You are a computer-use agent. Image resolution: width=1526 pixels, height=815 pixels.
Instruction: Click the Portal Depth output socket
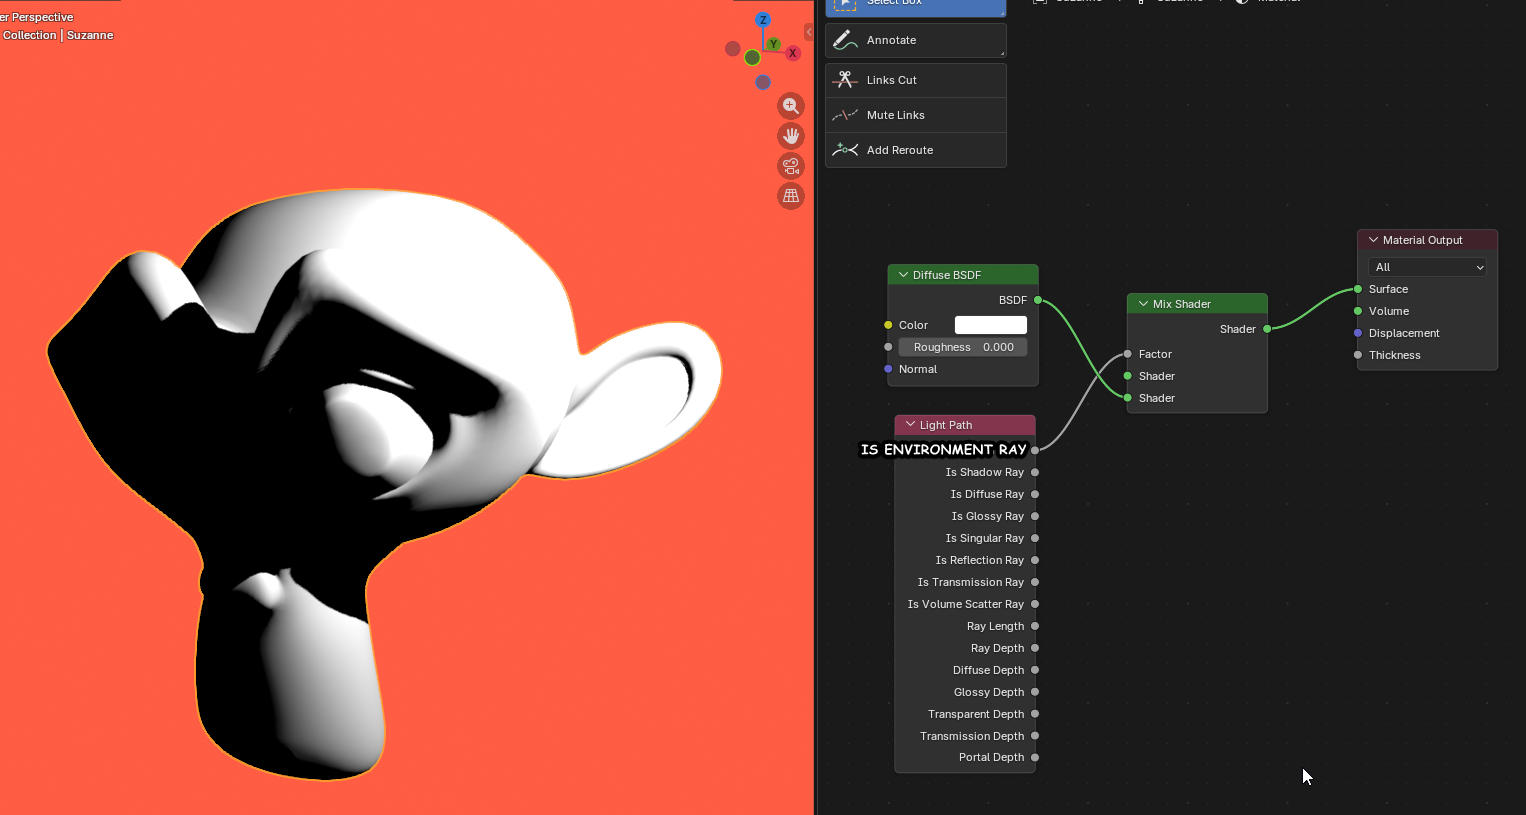1035,757
